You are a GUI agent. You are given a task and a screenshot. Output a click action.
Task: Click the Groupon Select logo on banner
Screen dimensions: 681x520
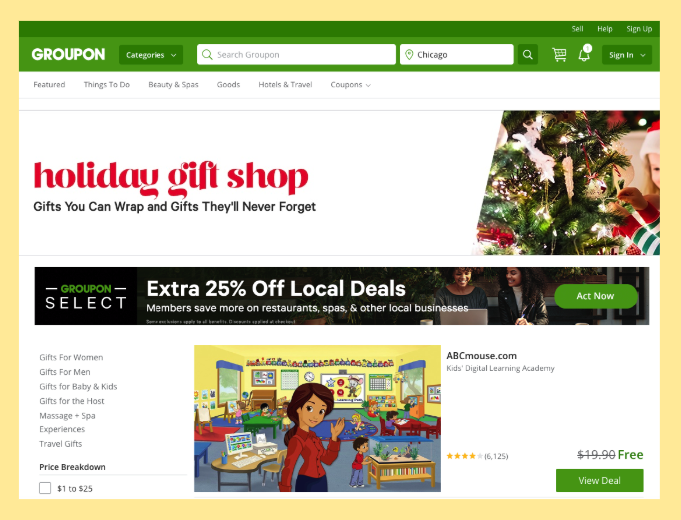click(x=86, y=296)
